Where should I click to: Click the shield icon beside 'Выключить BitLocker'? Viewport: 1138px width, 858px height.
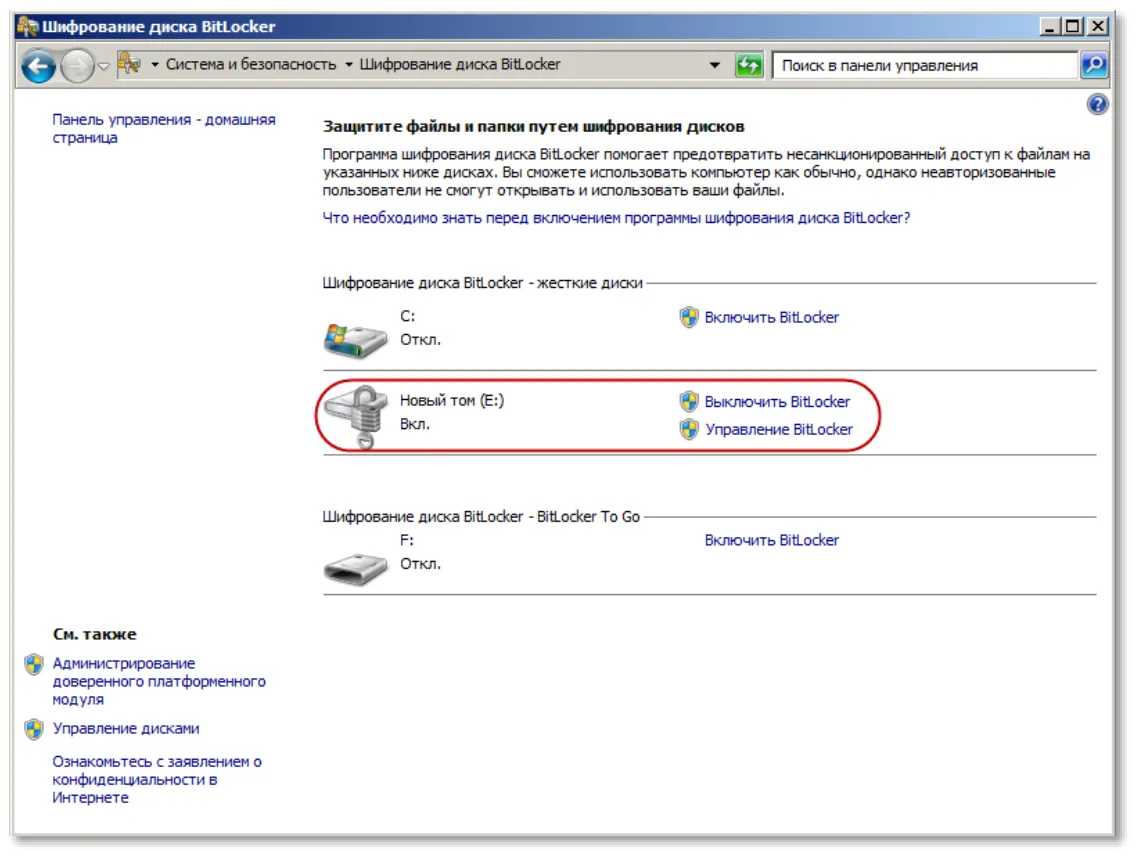tap(689, 401)
